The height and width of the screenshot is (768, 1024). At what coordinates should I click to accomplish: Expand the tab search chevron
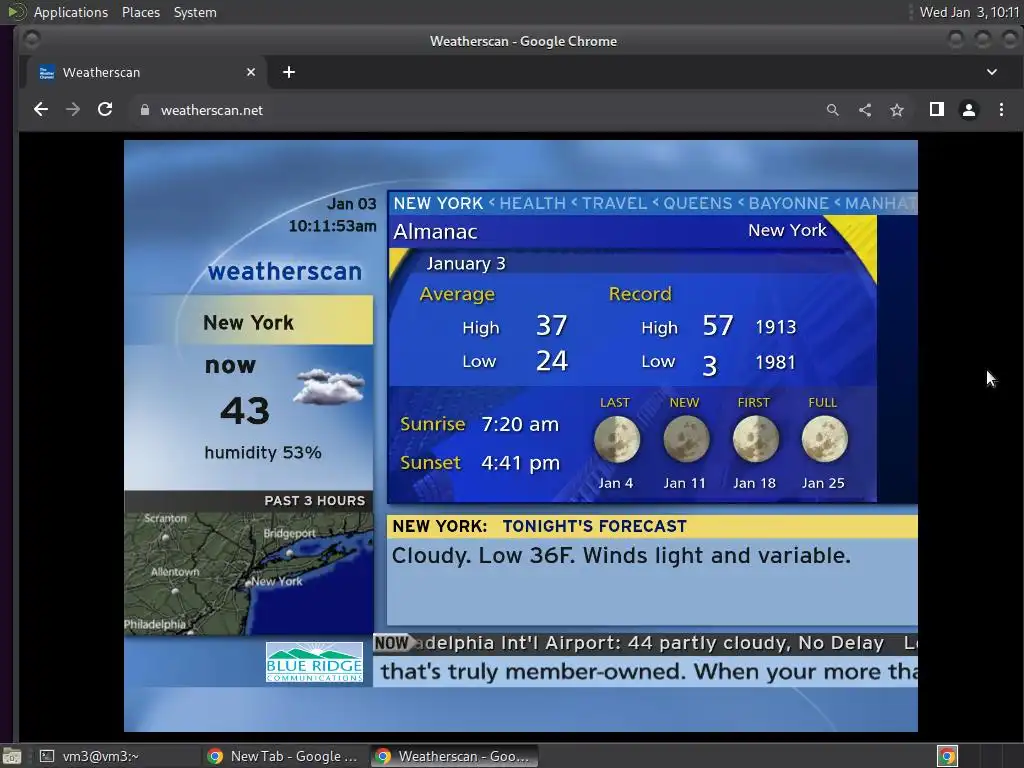click(x=991, y=72)
